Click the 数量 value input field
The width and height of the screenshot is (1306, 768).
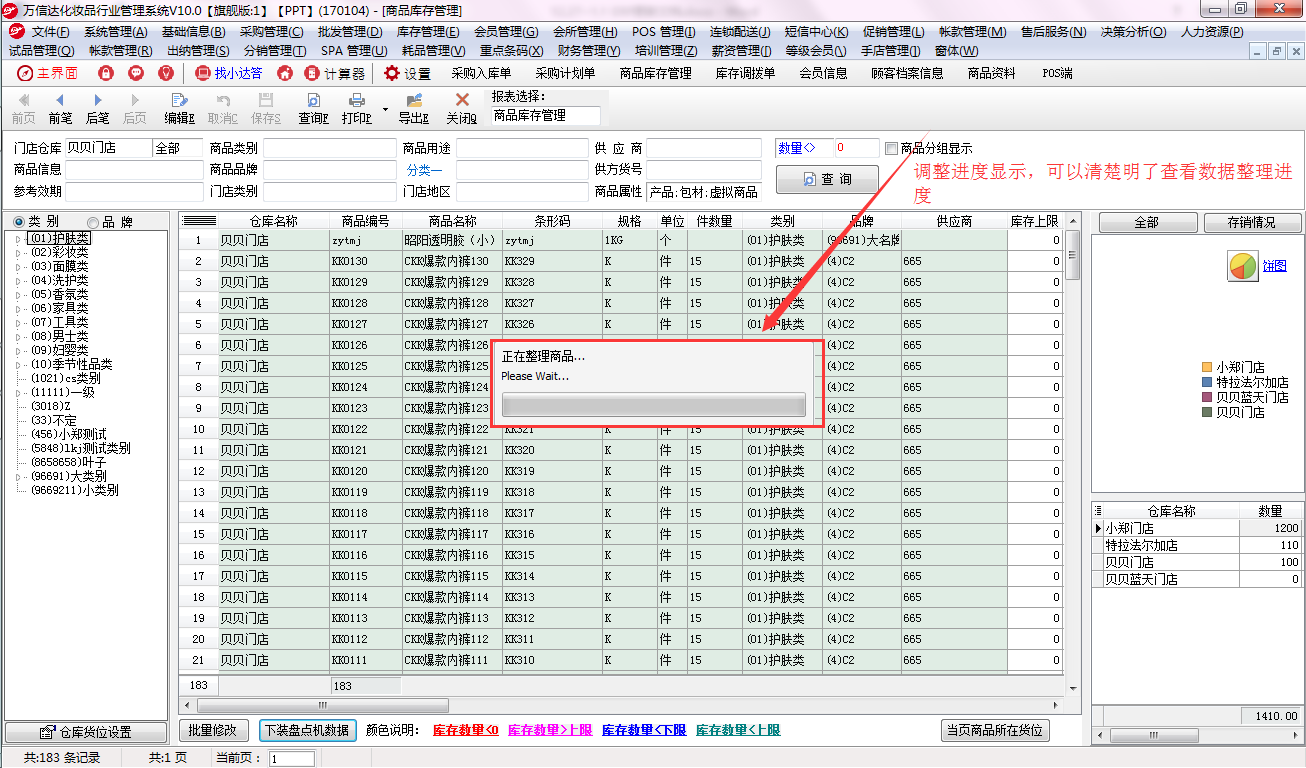856,148
